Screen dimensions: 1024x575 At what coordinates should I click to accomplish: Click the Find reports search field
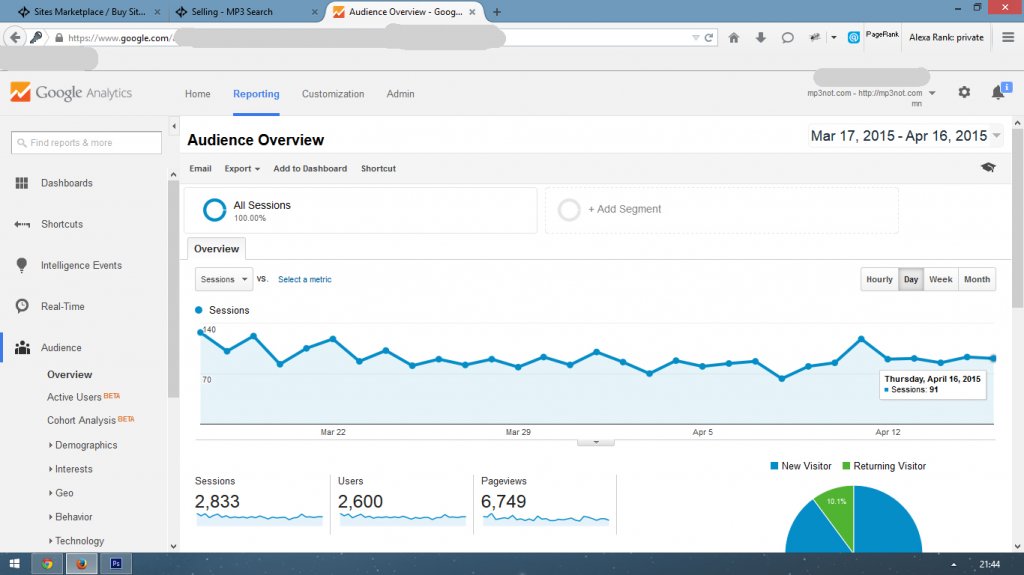(x=86, y=143)
